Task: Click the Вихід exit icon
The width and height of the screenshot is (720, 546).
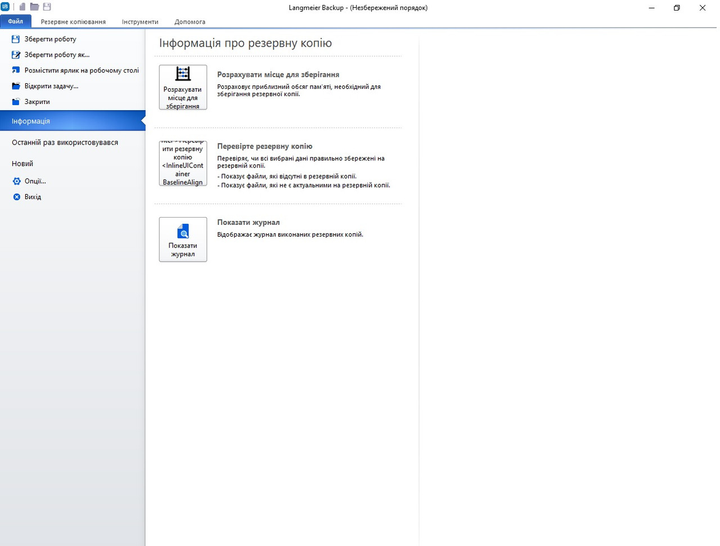Action: click(x=17, y=197)
